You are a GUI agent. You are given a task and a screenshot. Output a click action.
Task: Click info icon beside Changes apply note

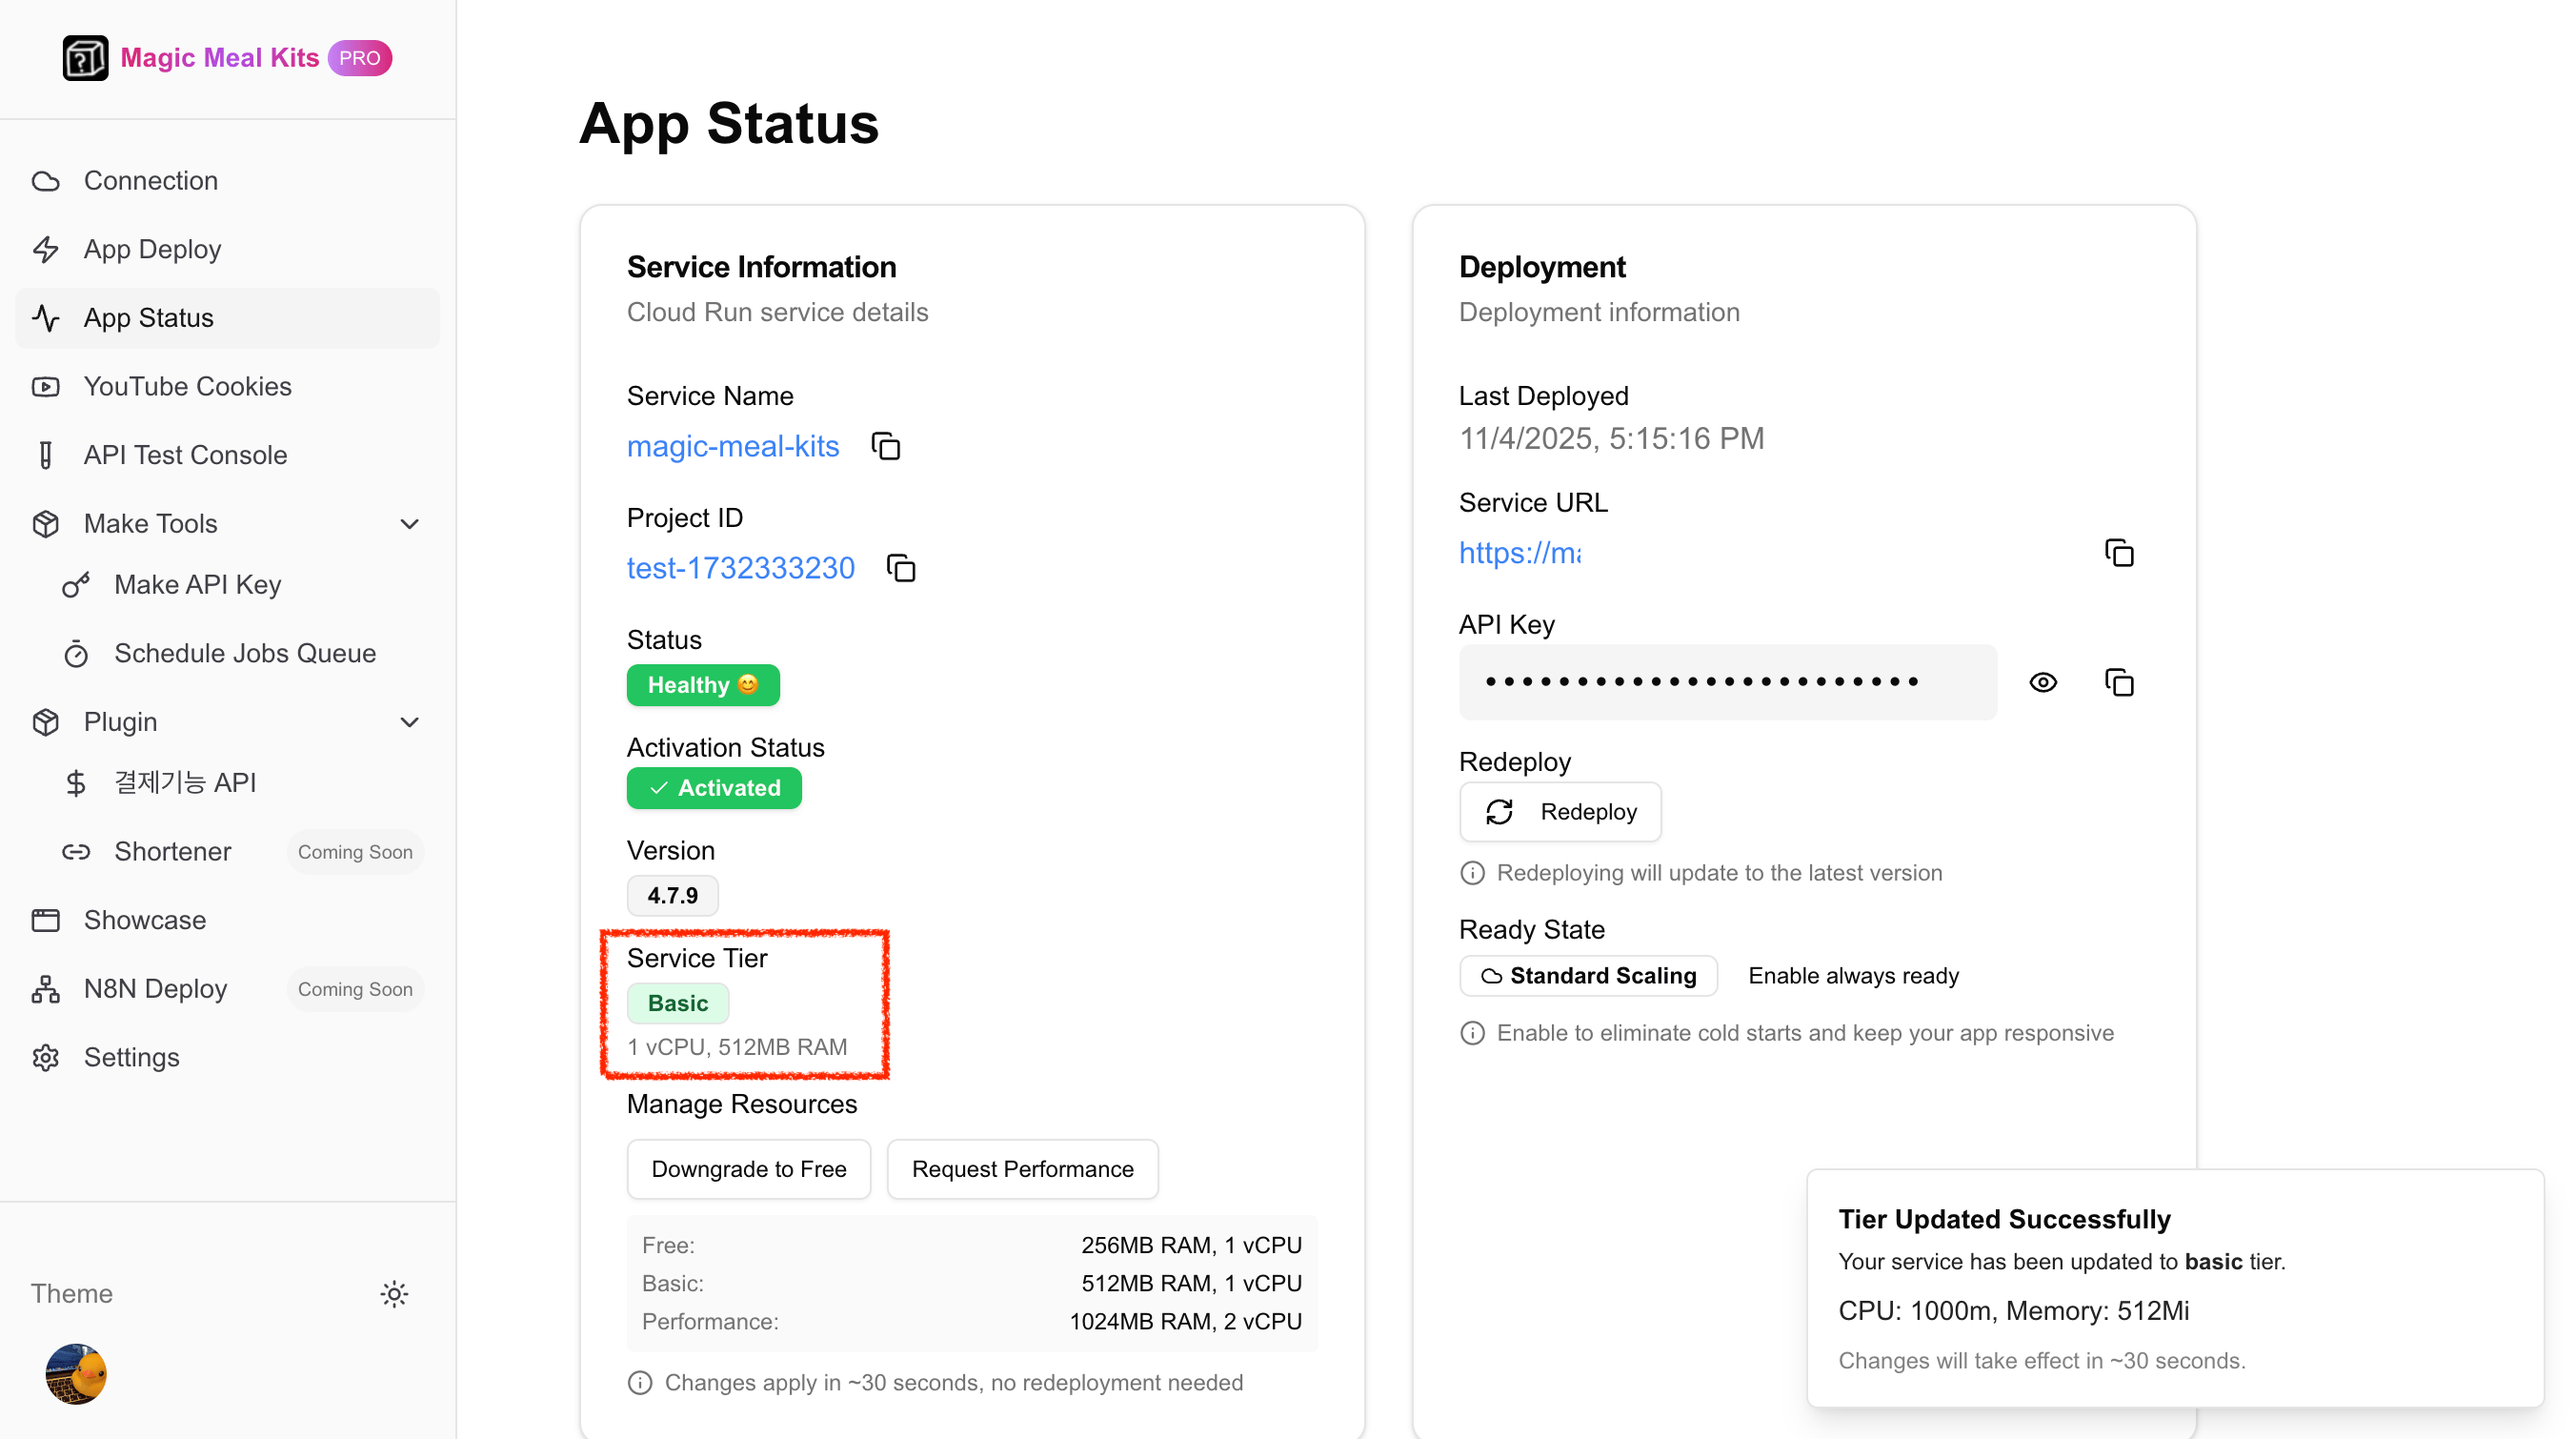[x=640, y=1383]
